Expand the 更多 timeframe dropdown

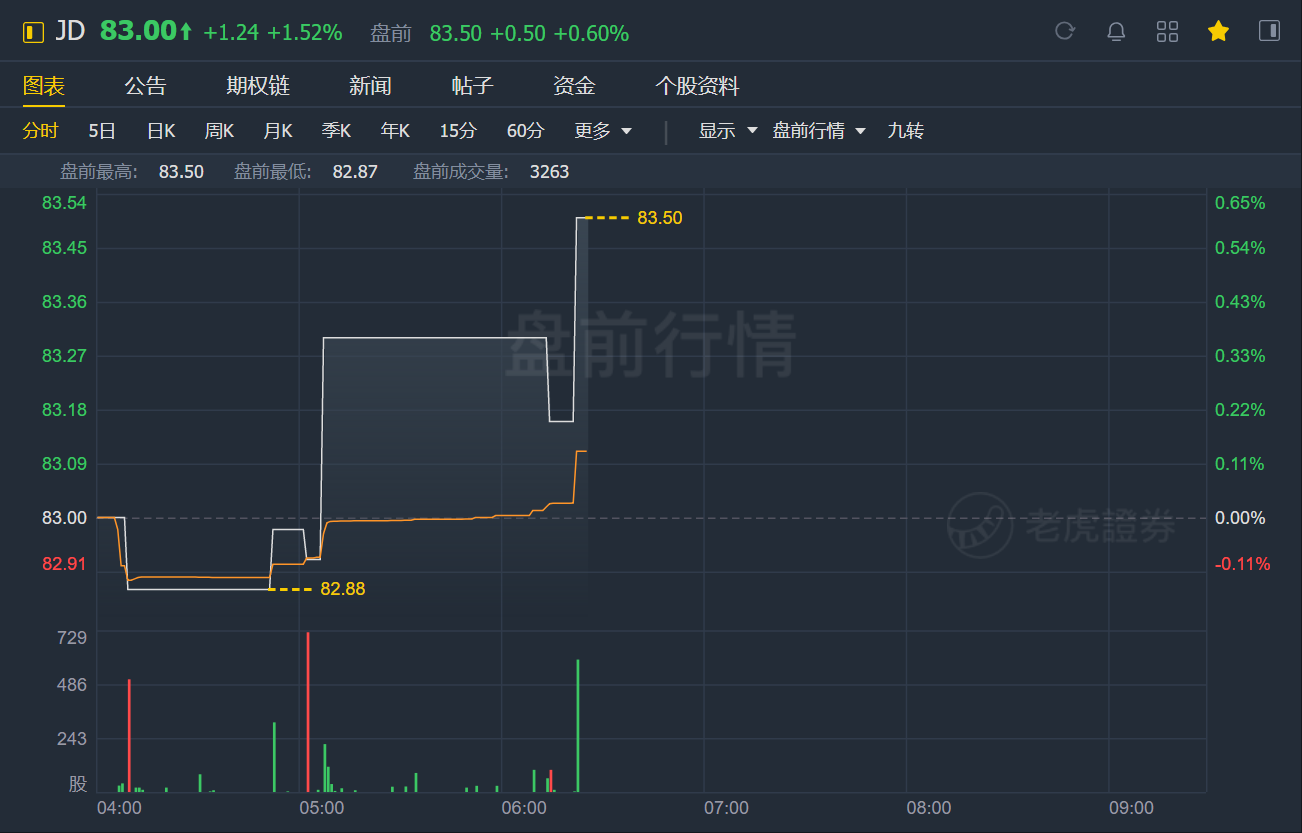coord(603,131)
